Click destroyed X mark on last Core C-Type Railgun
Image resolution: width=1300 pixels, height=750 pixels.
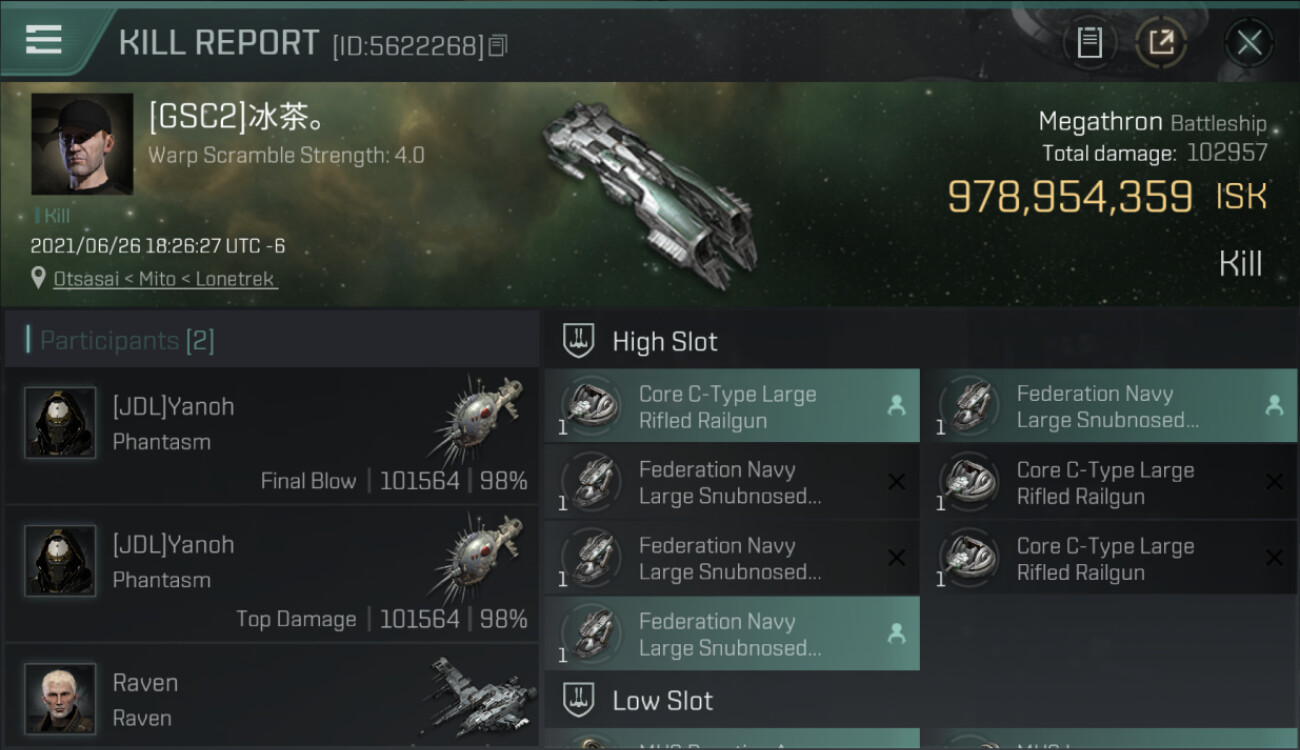[1274, 558]
